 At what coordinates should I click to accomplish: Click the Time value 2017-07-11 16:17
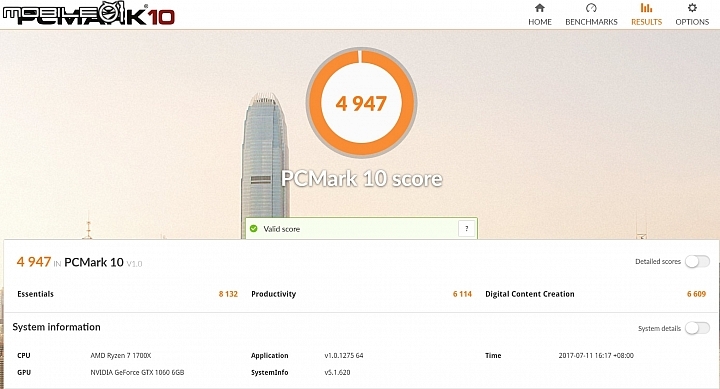pyautogui.click(x=596, y=355)
